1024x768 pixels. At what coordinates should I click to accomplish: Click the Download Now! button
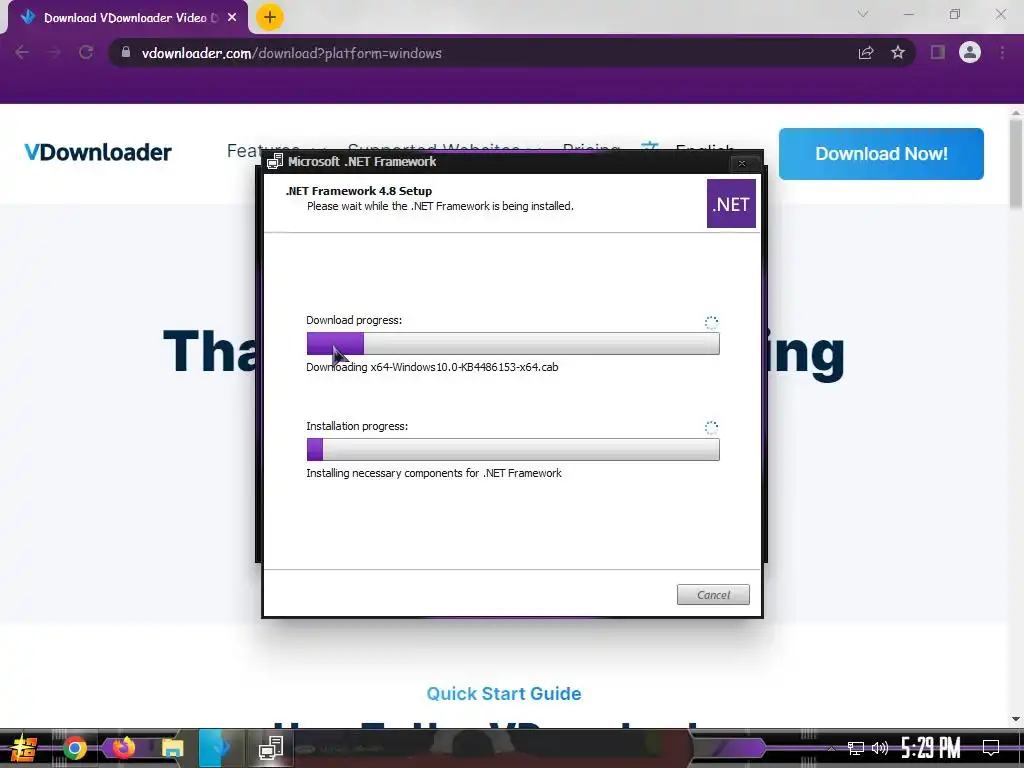pos(881,153)
